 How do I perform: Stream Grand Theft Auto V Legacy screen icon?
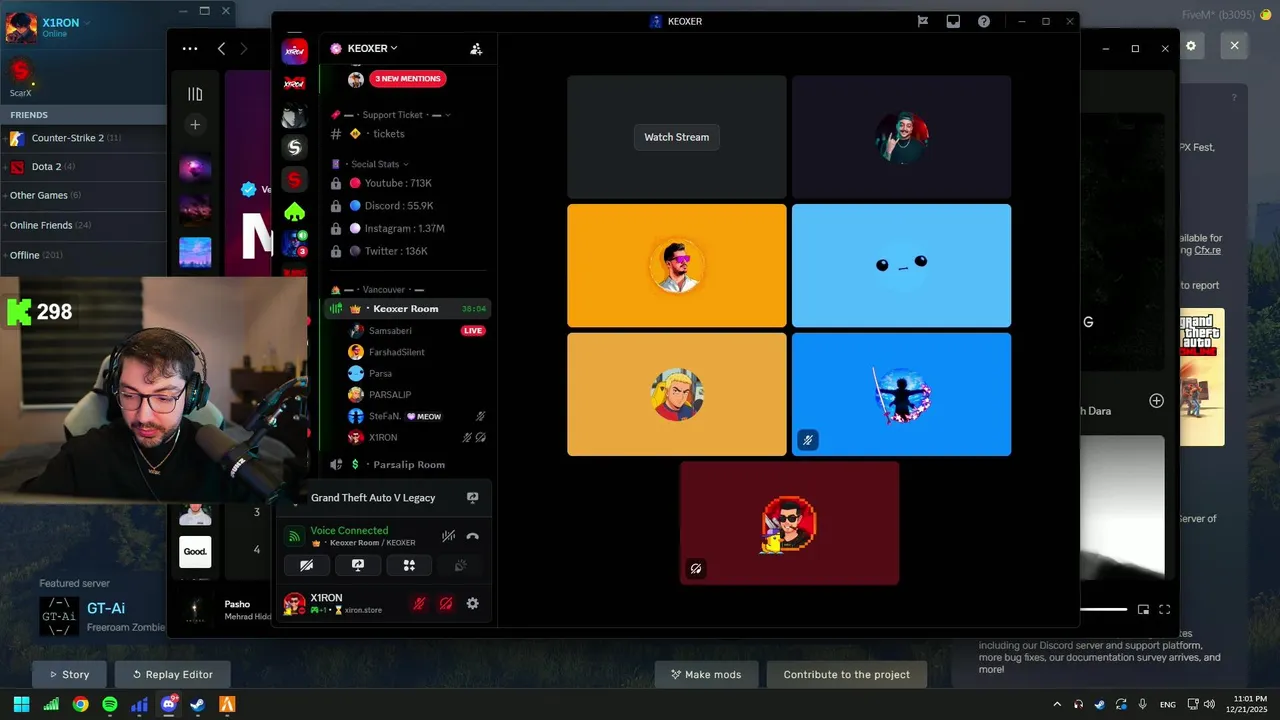472,498
